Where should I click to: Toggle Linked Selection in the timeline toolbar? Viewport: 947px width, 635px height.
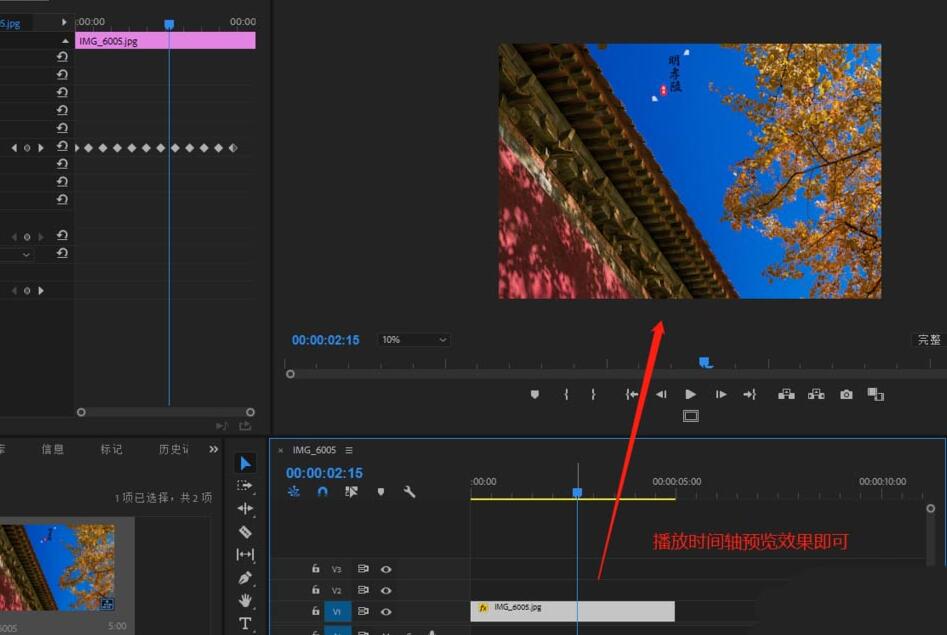pos(351,492)
